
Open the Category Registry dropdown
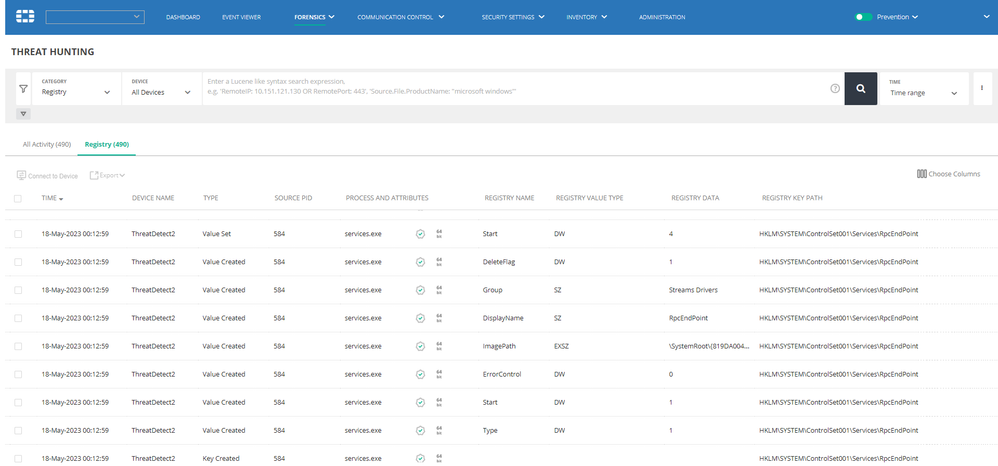(76, 92)
